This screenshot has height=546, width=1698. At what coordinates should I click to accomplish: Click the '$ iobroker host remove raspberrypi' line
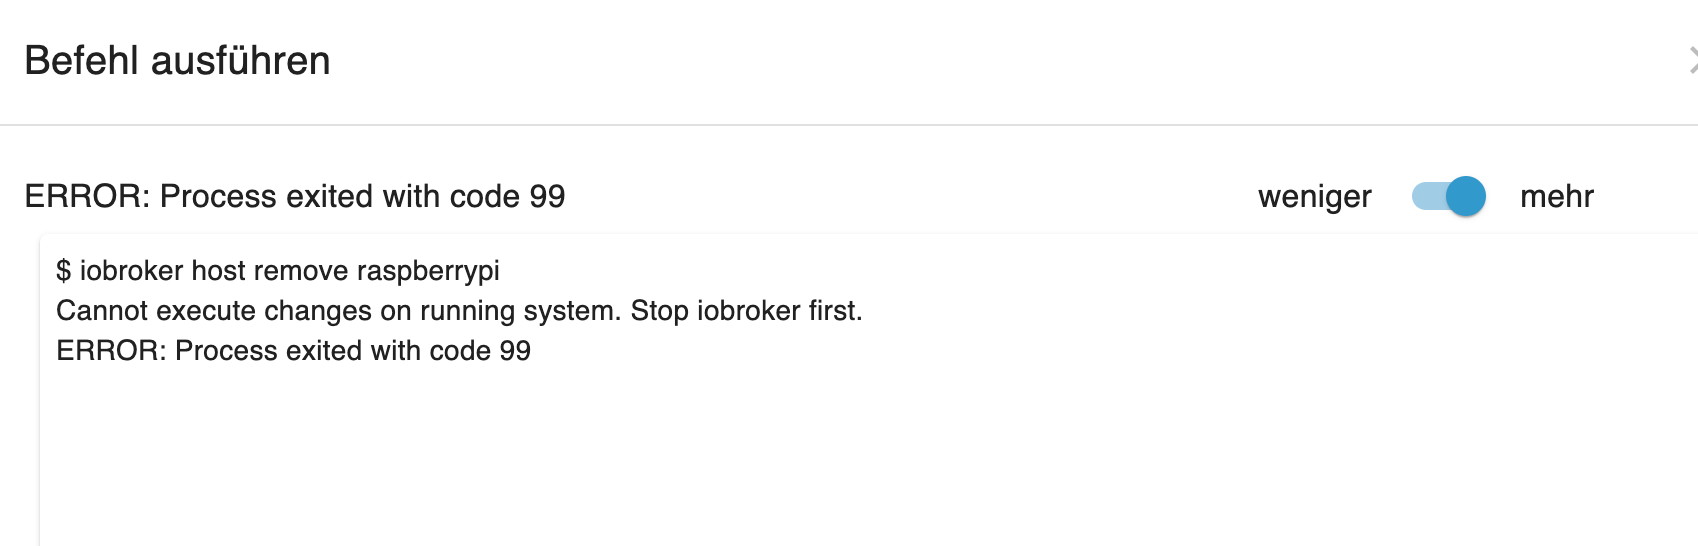click(x=278, y=271)
